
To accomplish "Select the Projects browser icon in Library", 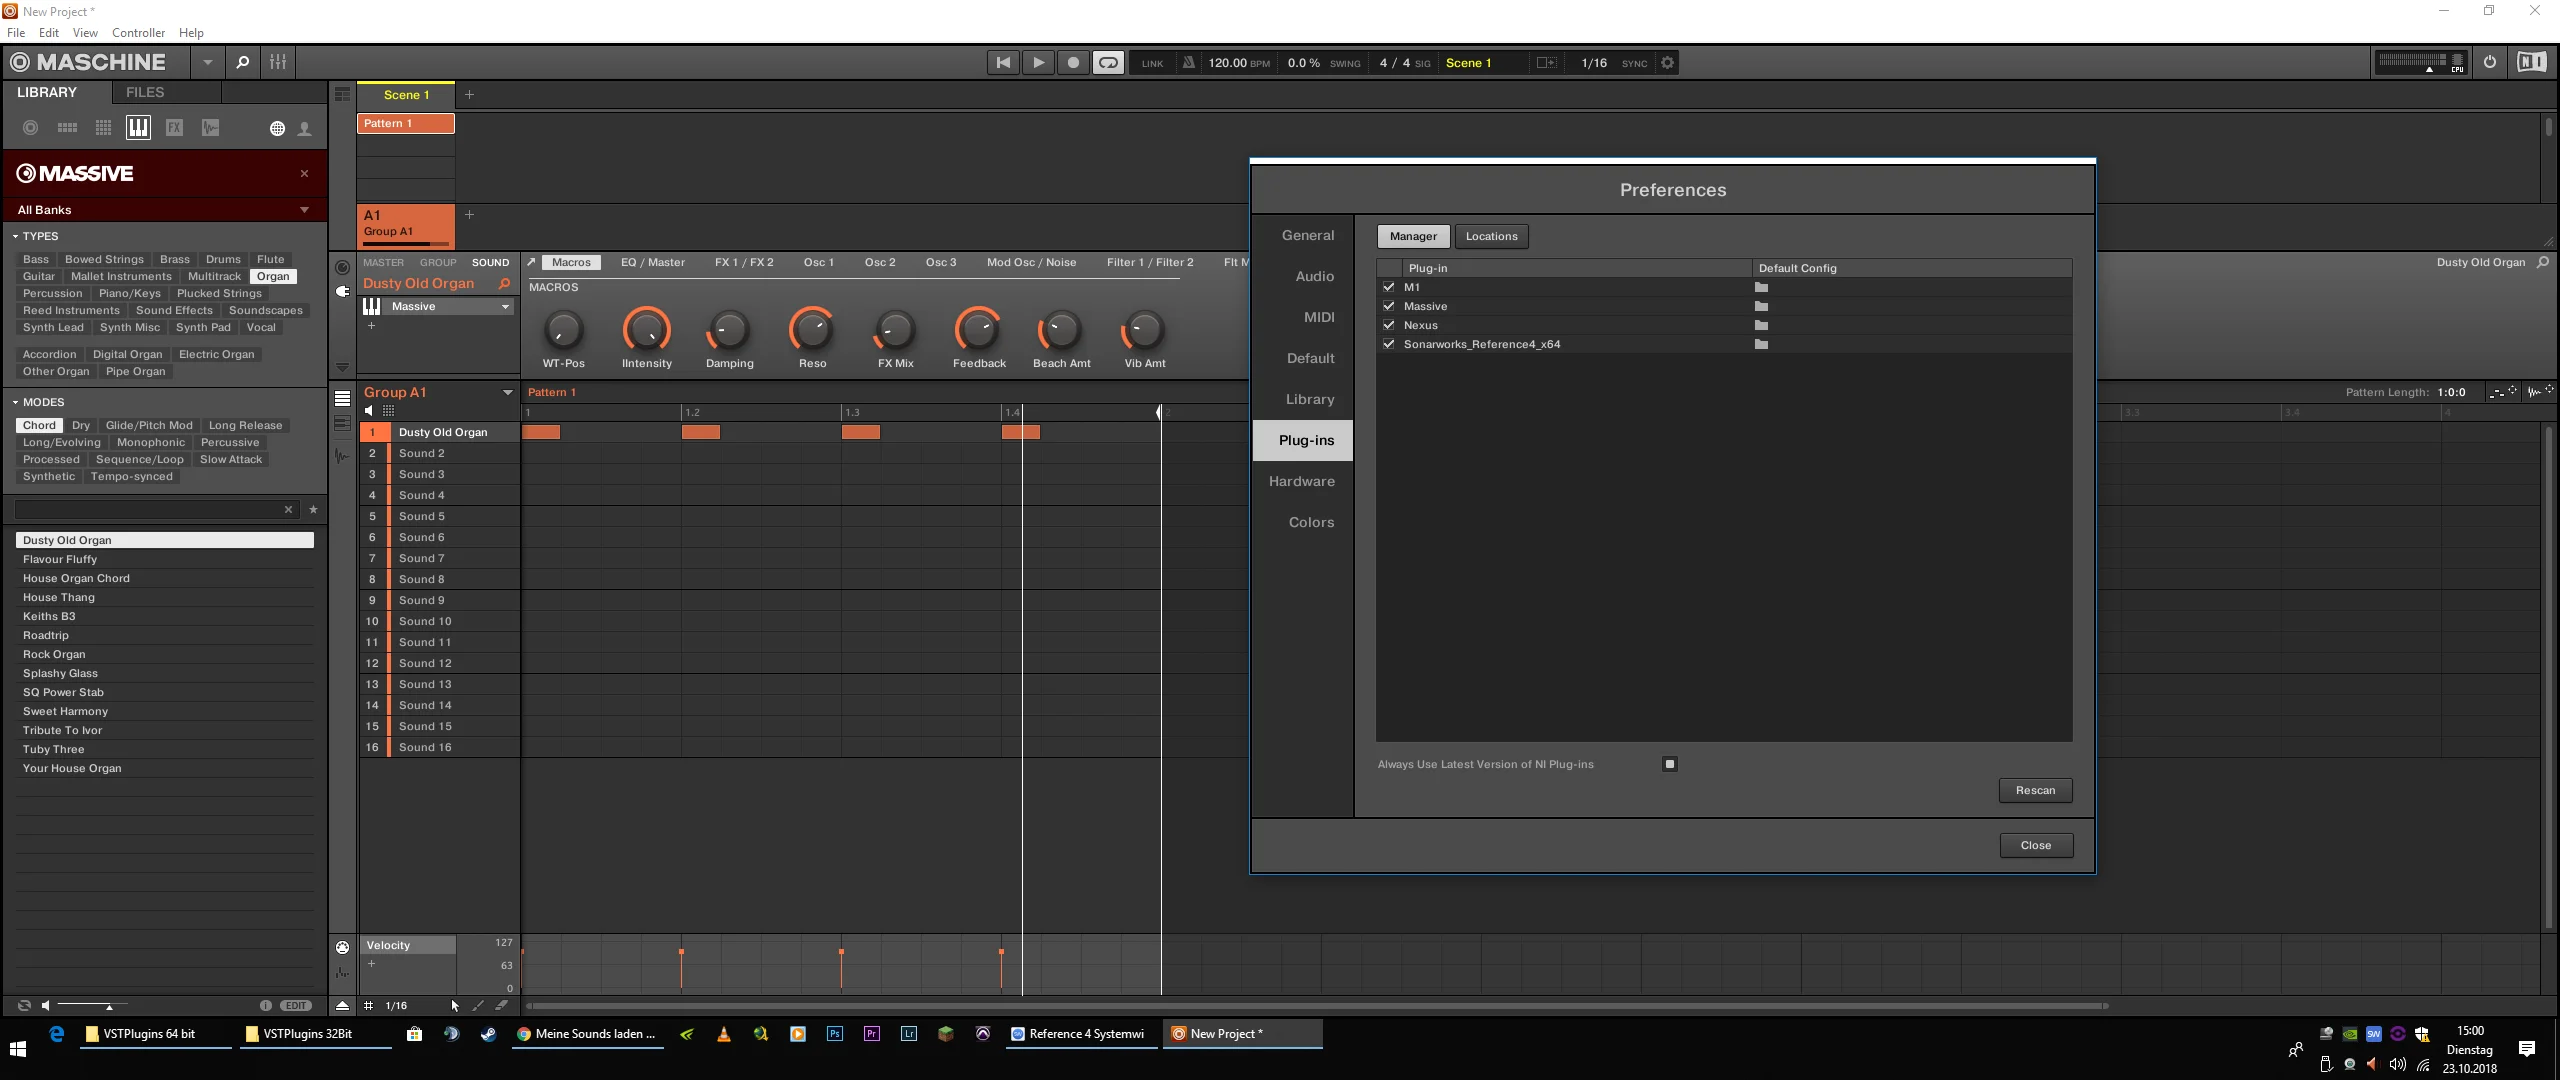I will [30, 128].
